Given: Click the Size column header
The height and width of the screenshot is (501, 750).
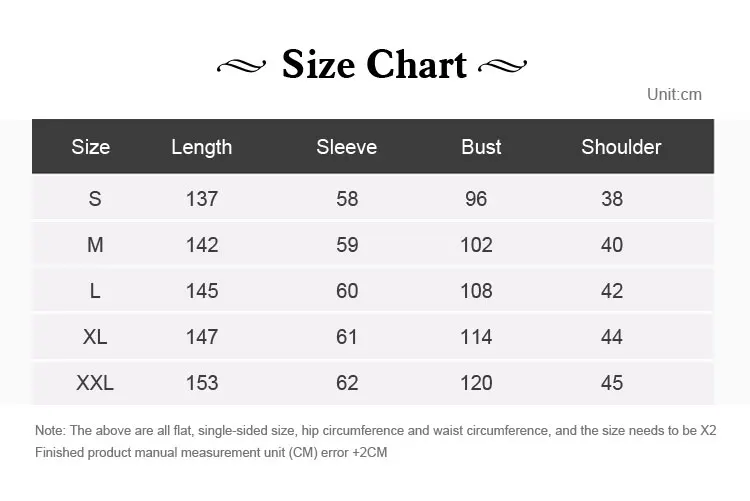Looking at the screenshot, I should [91, 147].
